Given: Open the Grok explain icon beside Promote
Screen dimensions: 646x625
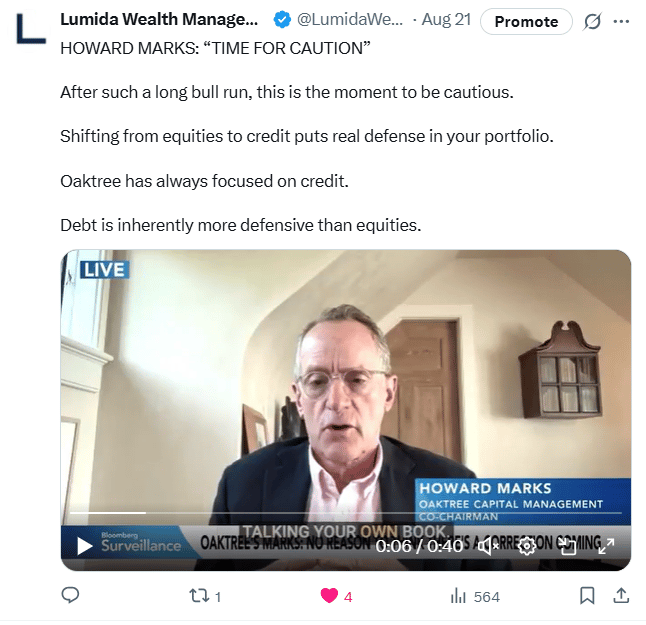Looking at the screenshot, I should 592,21.
